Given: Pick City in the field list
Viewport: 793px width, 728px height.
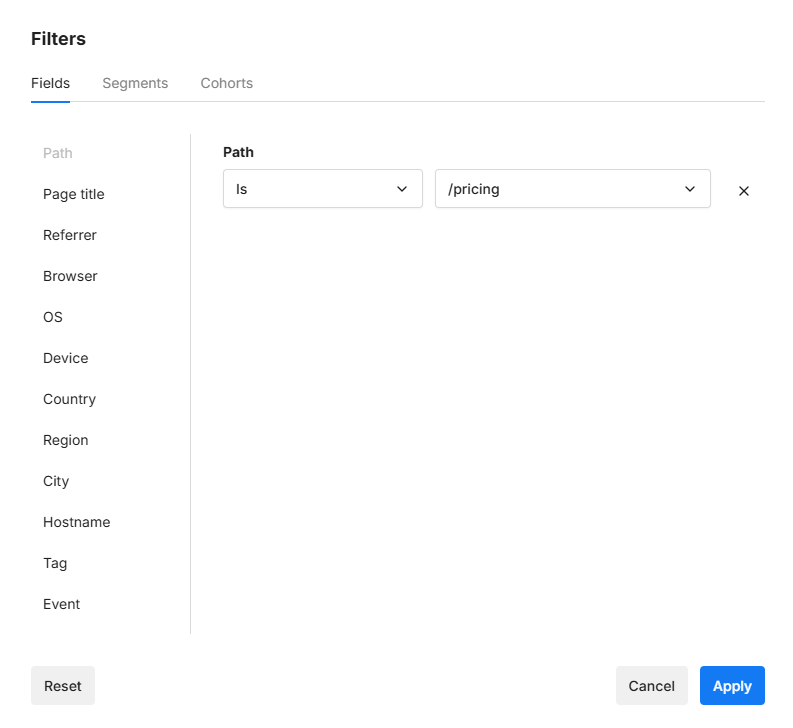Looking at the screenshot, I should pos(56,481).
